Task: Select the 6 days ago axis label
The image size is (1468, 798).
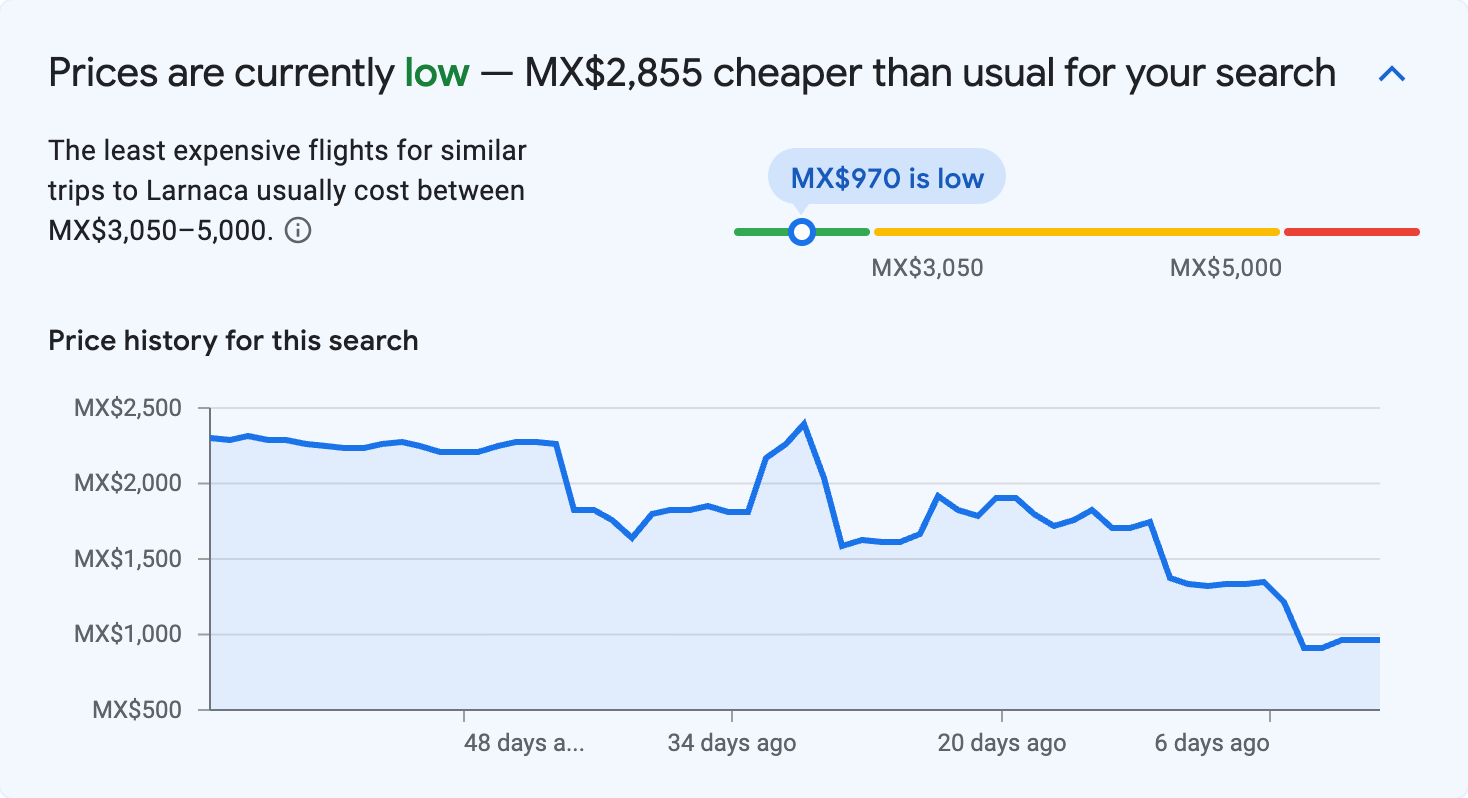Action: tap(1212, 743)
